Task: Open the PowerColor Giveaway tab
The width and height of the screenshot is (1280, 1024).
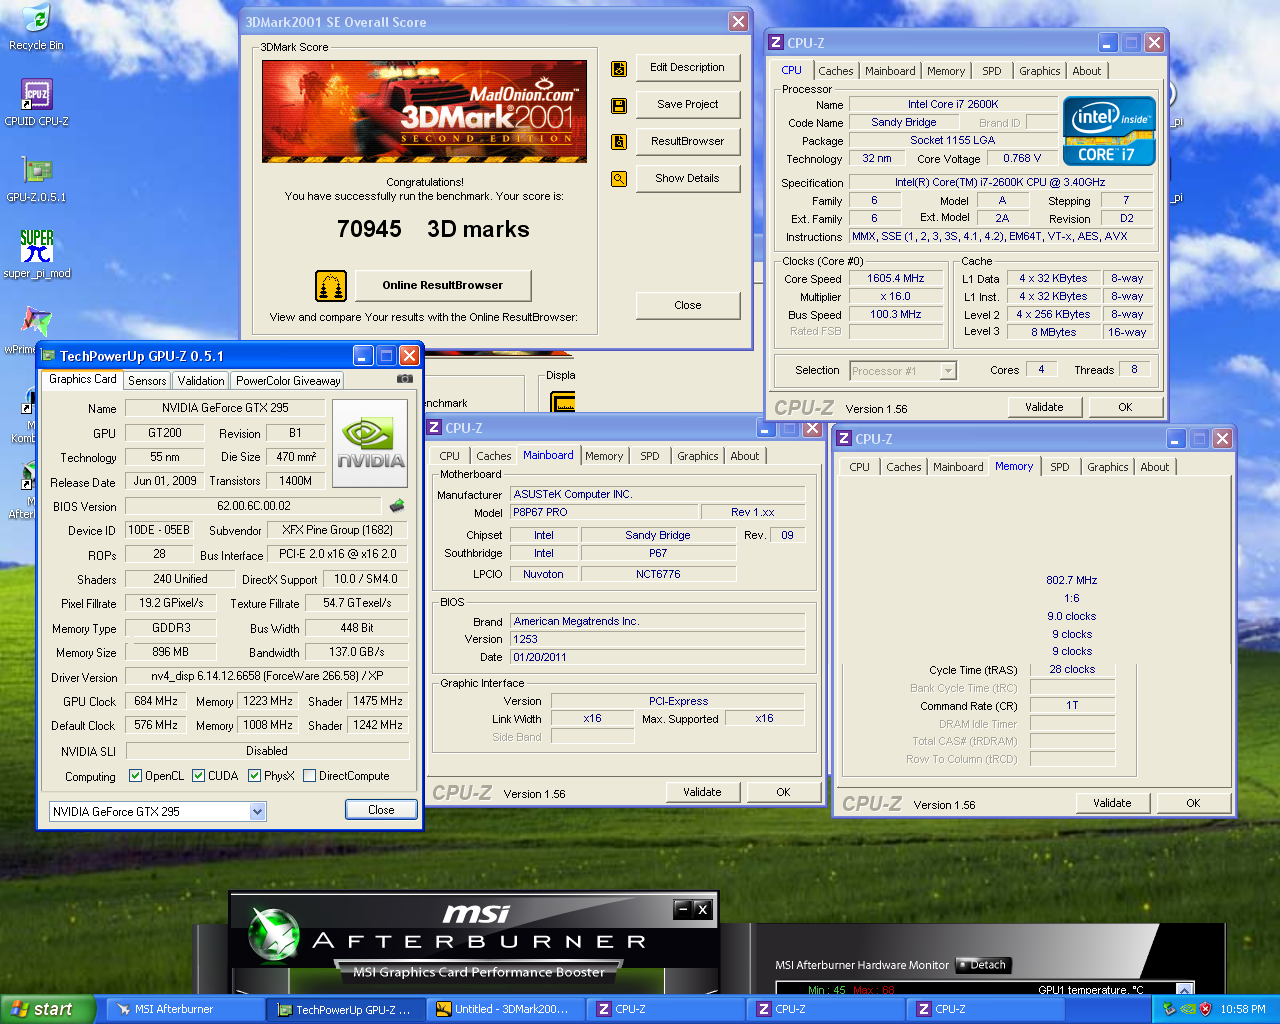Action: tap(288, 381)
